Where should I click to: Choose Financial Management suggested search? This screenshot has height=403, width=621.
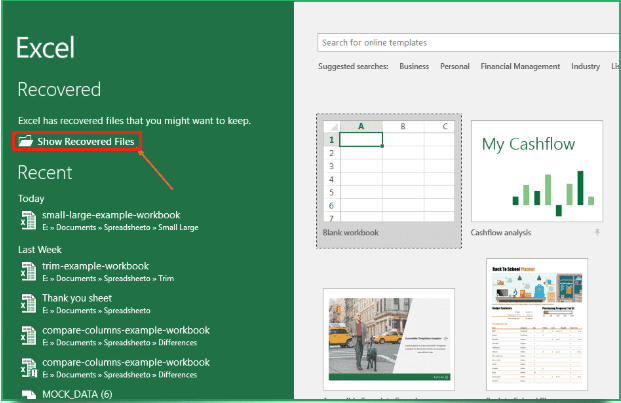pos(520,67)
